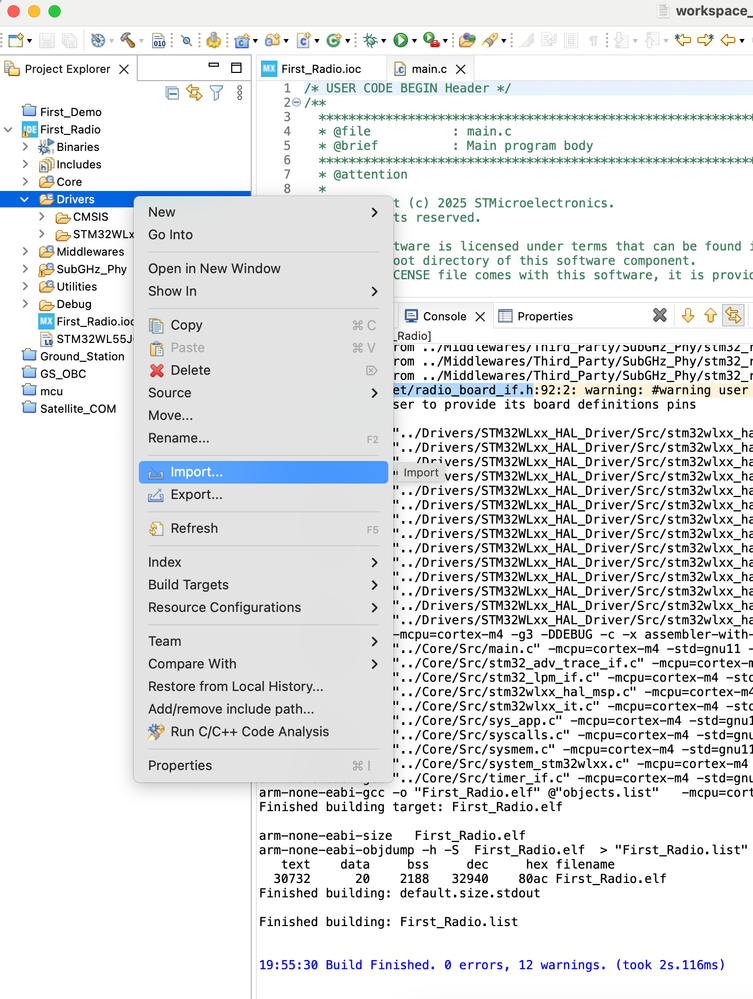The width and height of the screenshot is (753, 999).
Task: Select Delete in context menu
Action: coord(263,370)
